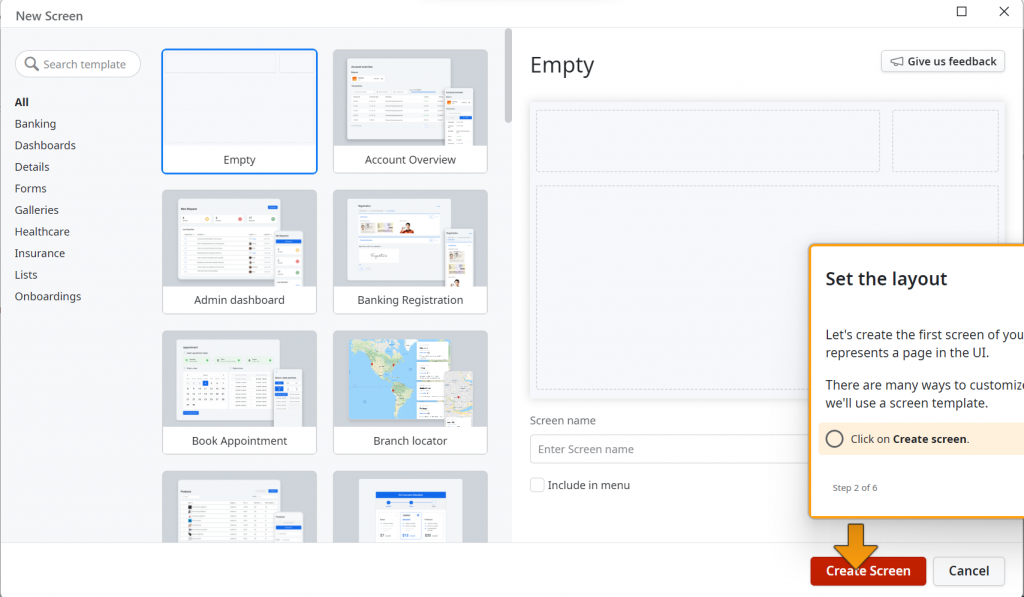The image size is (1024, 597).
Task: Tick the Include in menu checkbox
Action: (537, 485)
